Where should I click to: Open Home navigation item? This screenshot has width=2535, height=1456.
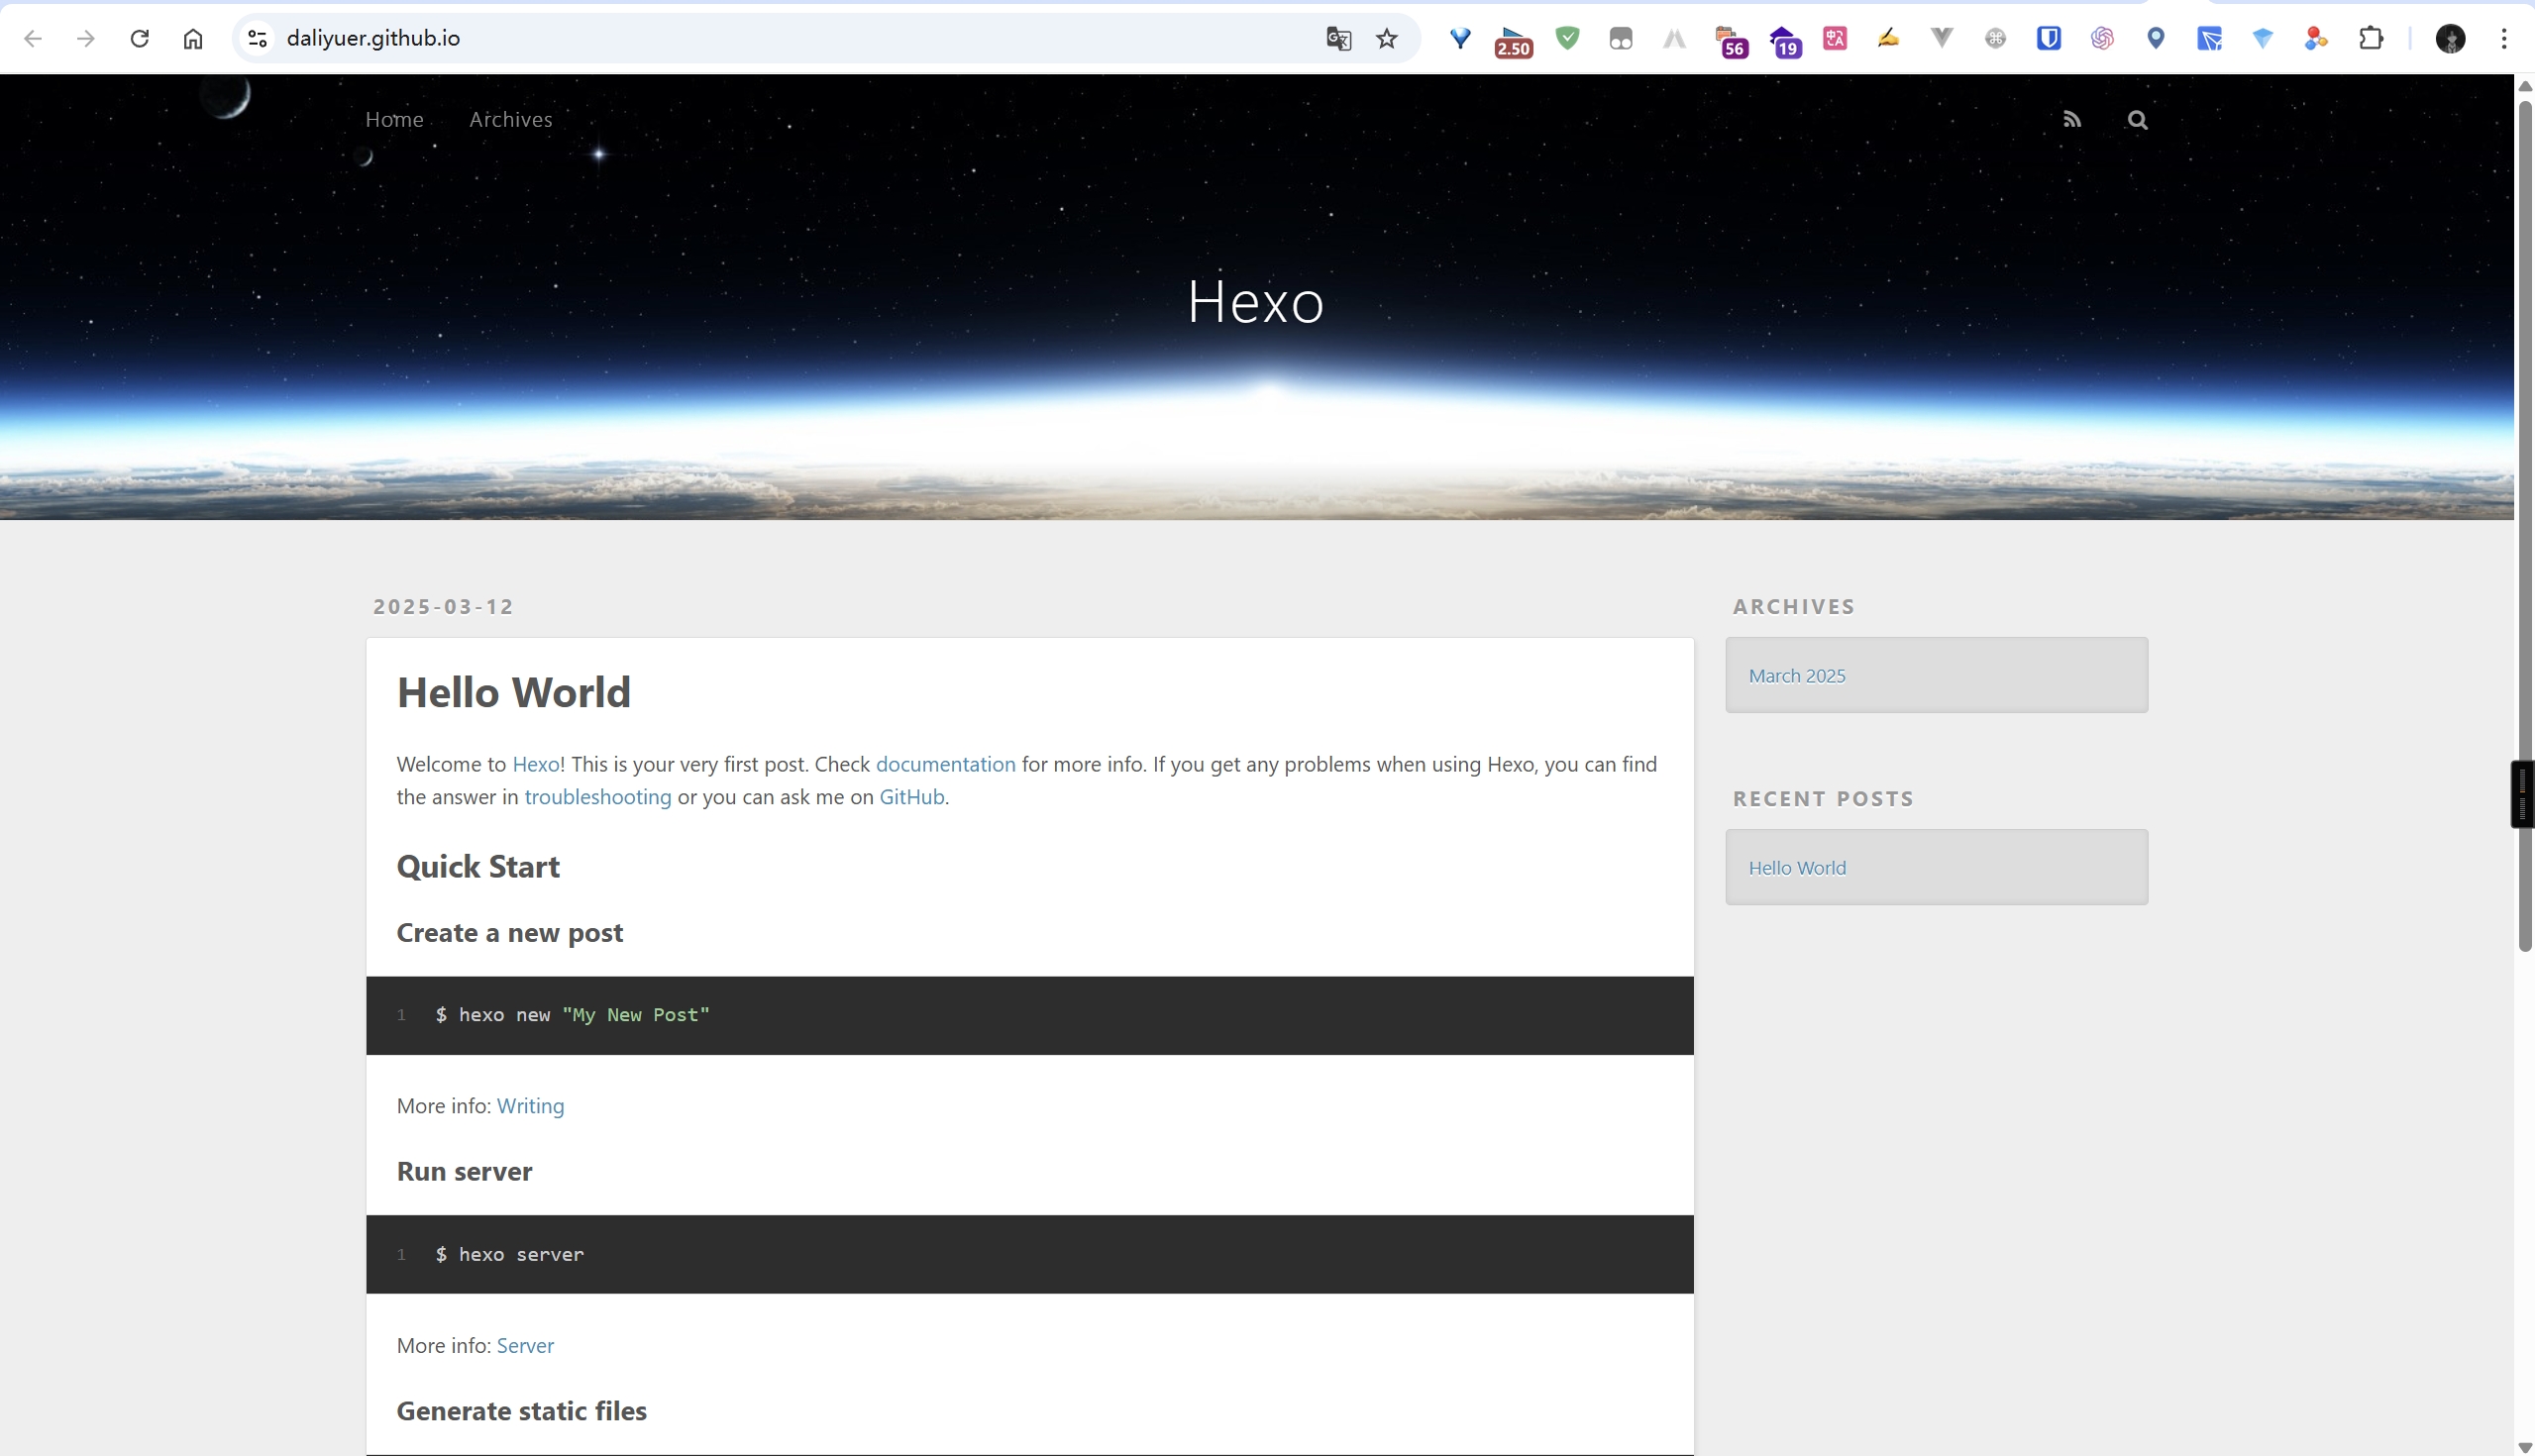[x=394, y=120]
